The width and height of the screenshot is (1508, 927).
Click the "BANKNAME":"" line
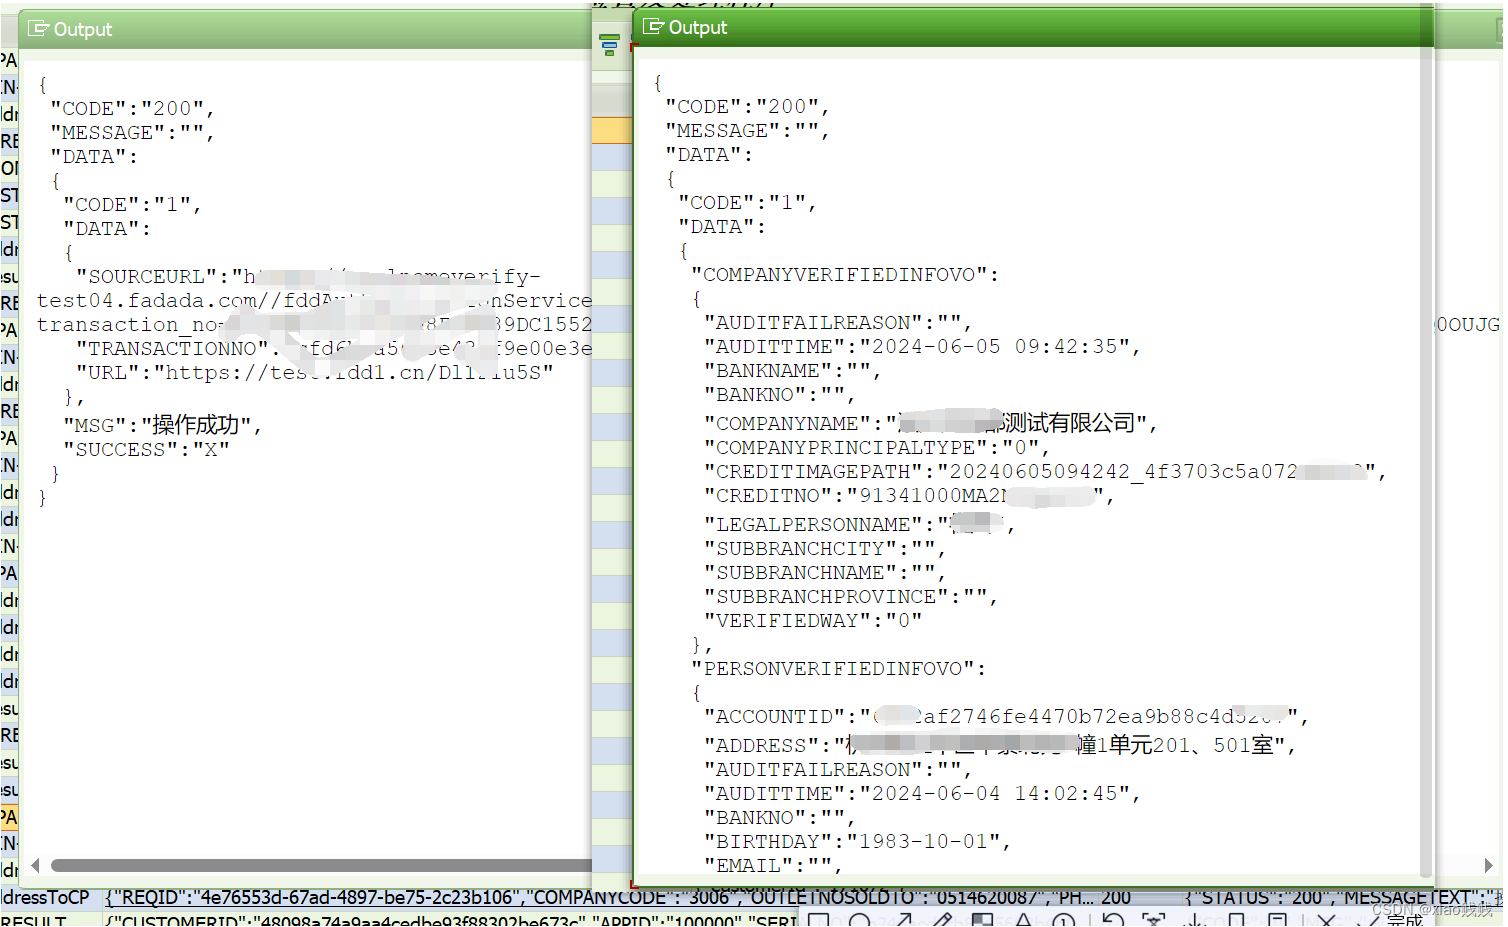[792, 370]
